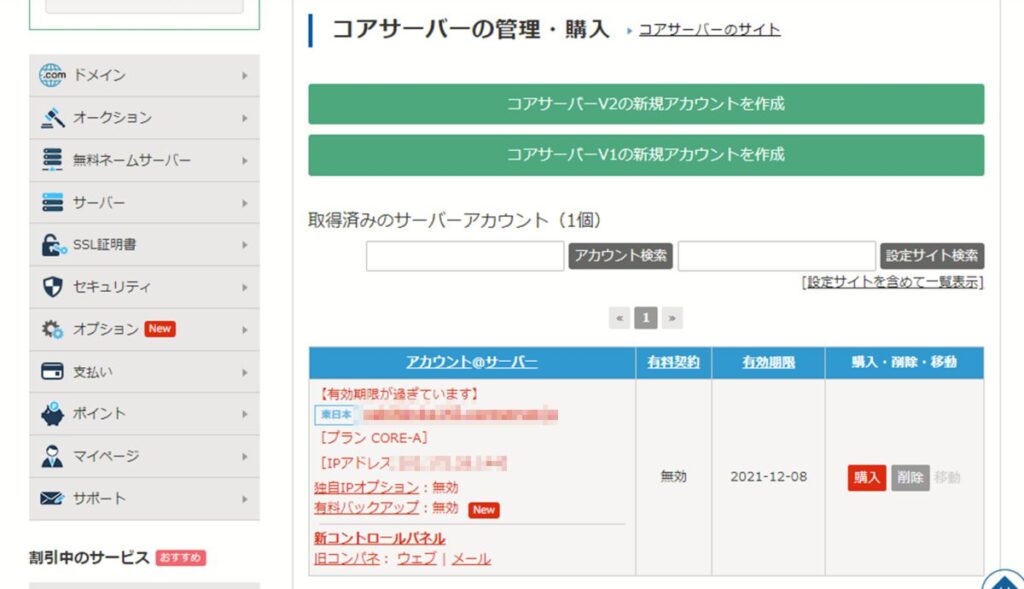This screenshot has height=589, width=1024.
Task: Click コアサーバーV2の新規アカウントを作成 button
Action: pos(646,104)
